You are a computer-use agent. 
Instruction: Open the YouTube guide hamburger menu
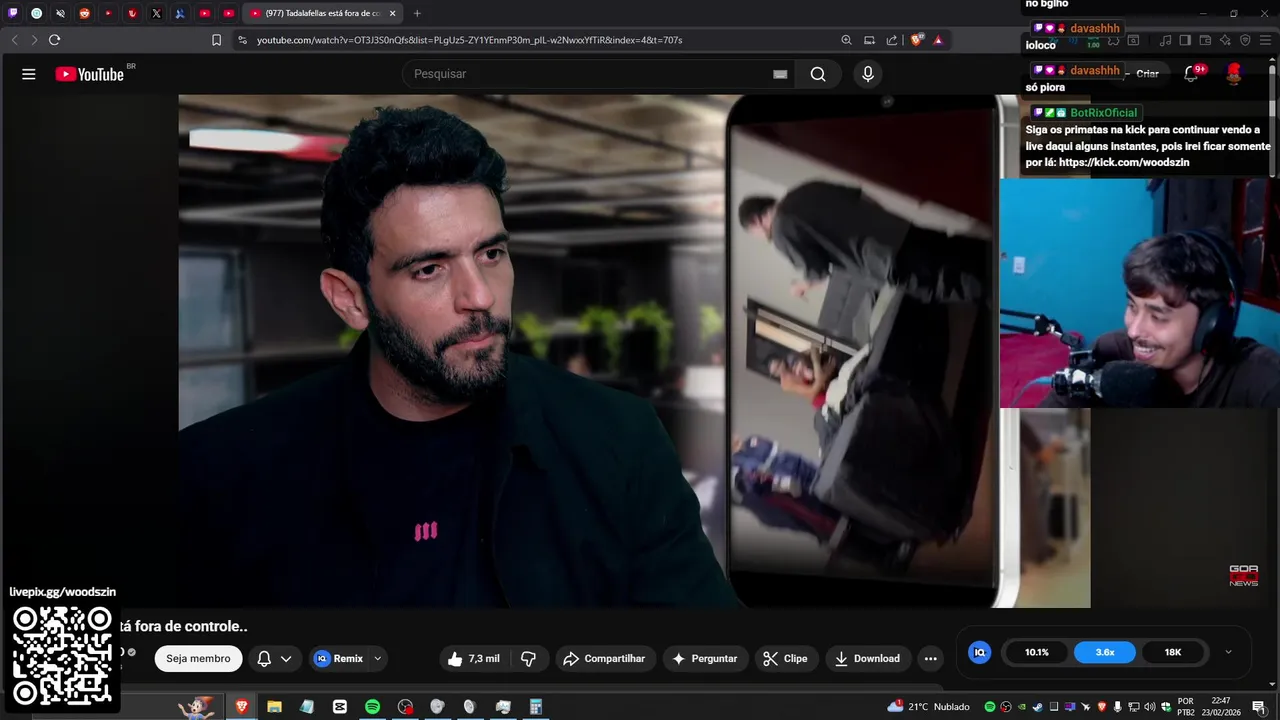click(29, 74)
